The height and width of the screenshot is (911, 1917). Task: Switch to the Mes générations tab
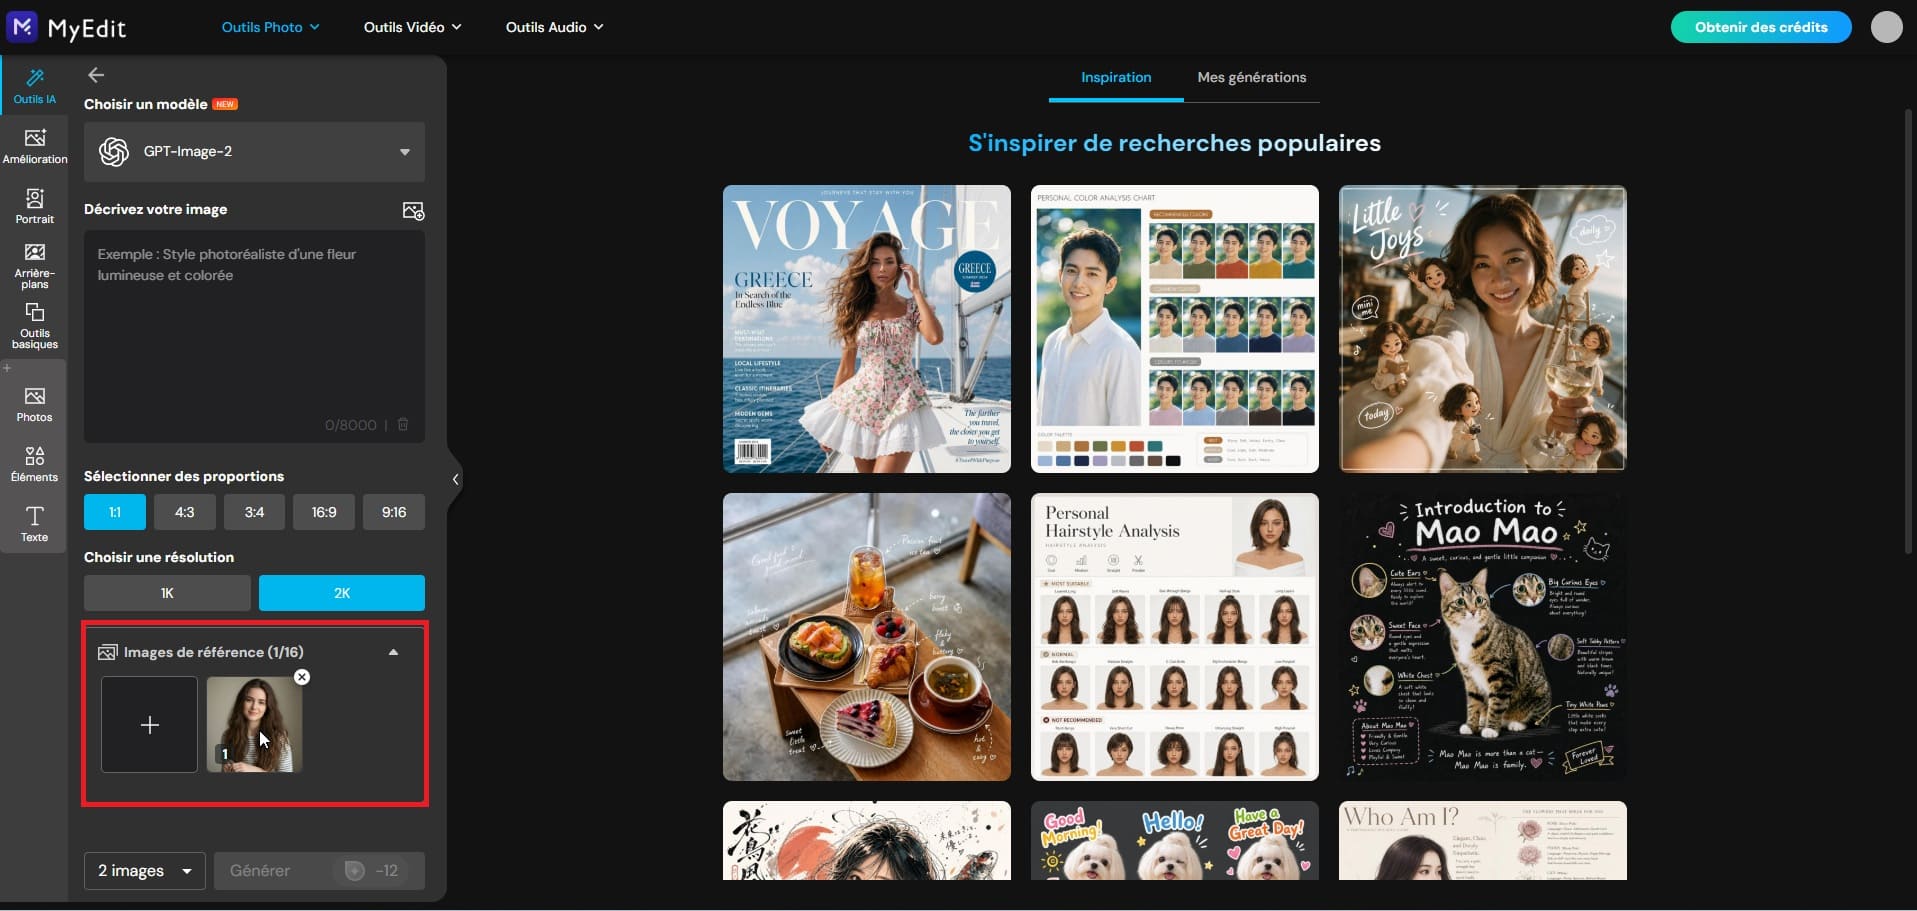coord(1251,77)
